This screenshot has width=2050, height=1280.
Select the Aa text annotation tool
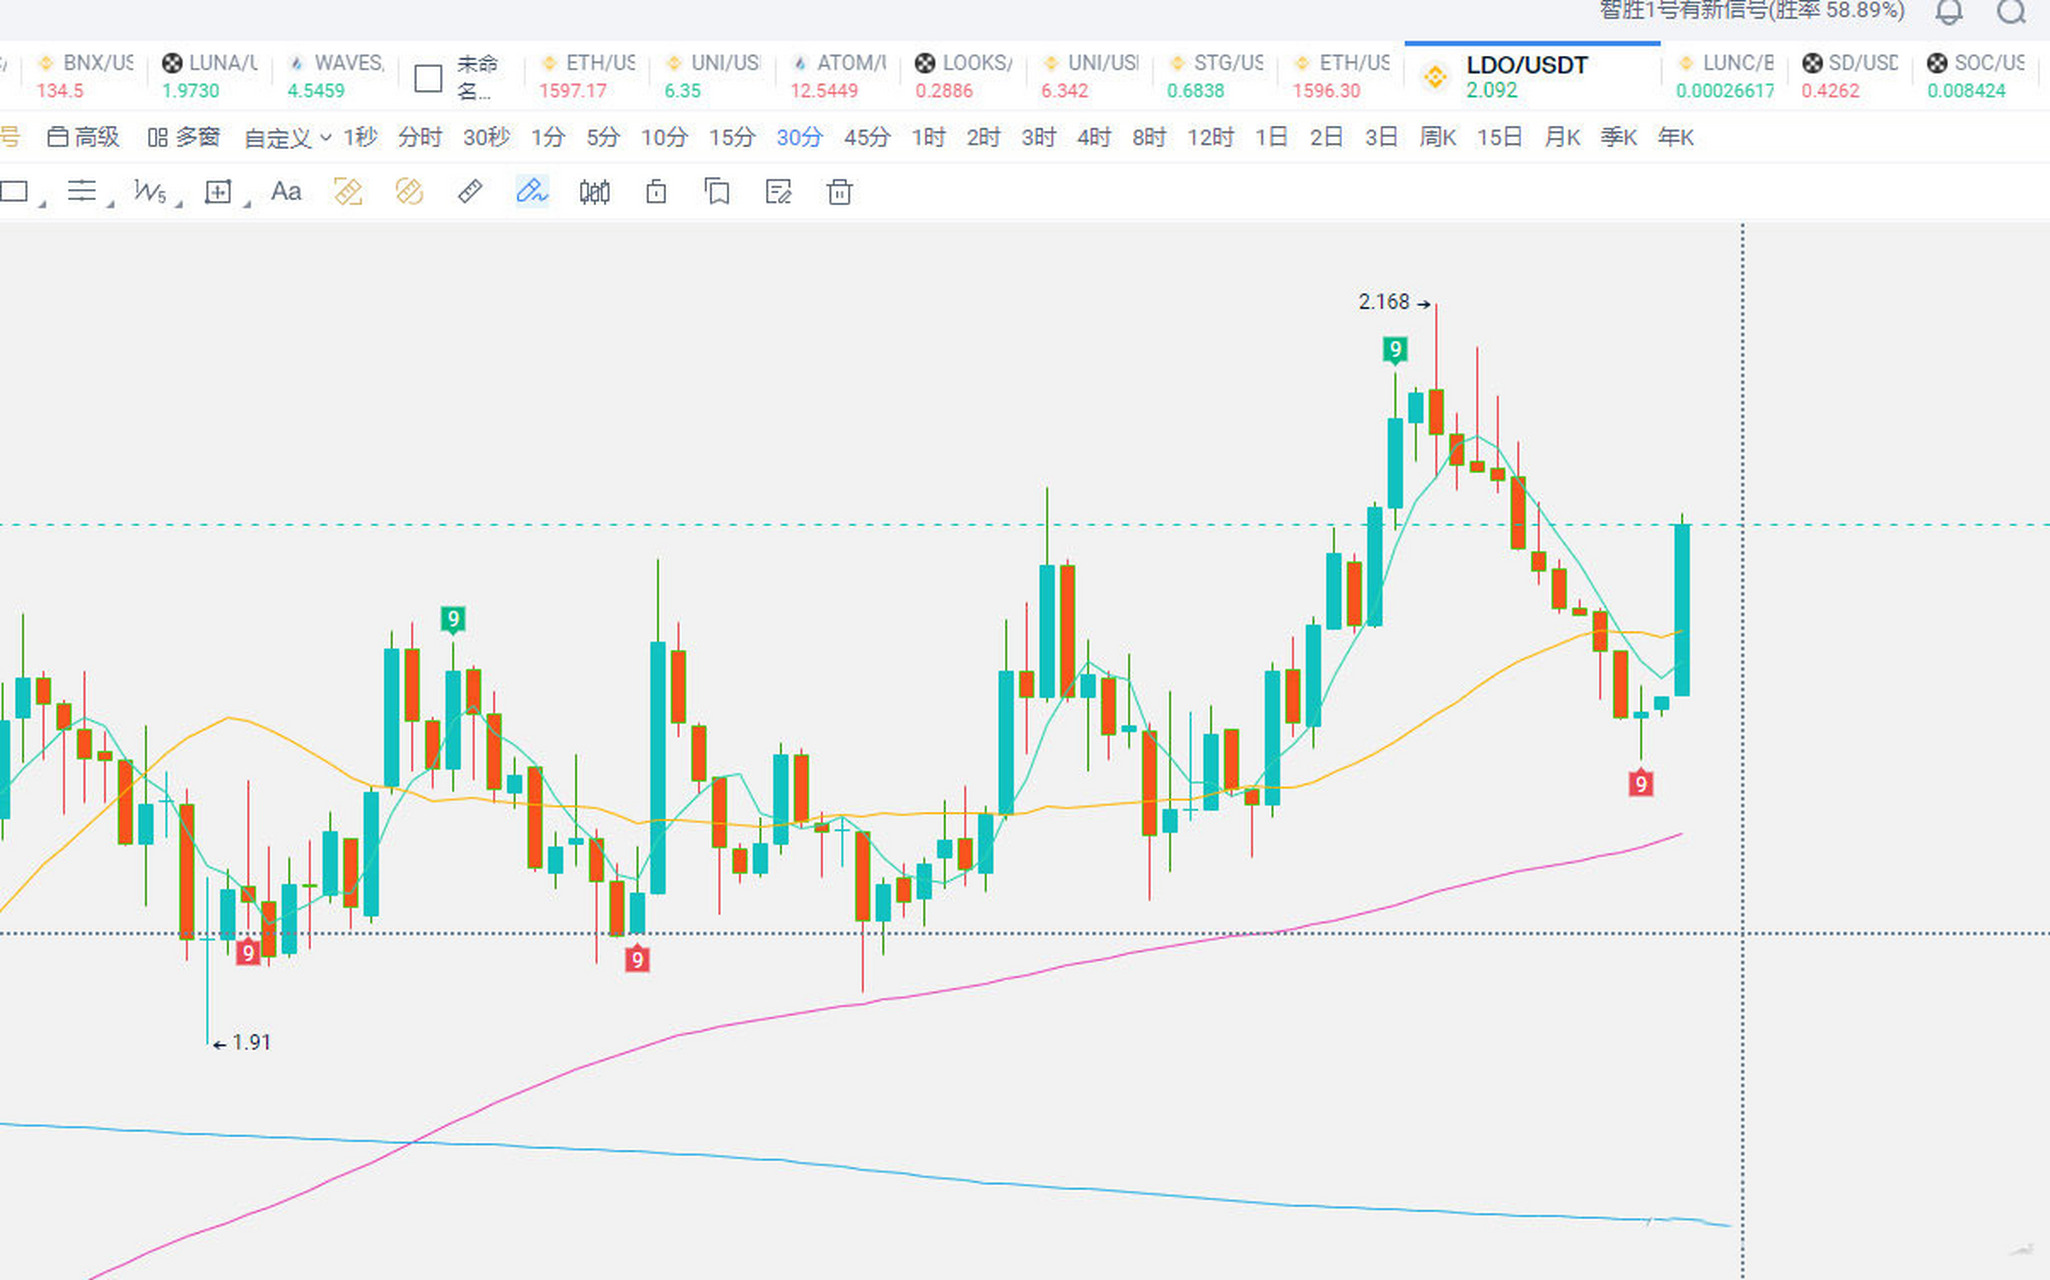(286, 191)
